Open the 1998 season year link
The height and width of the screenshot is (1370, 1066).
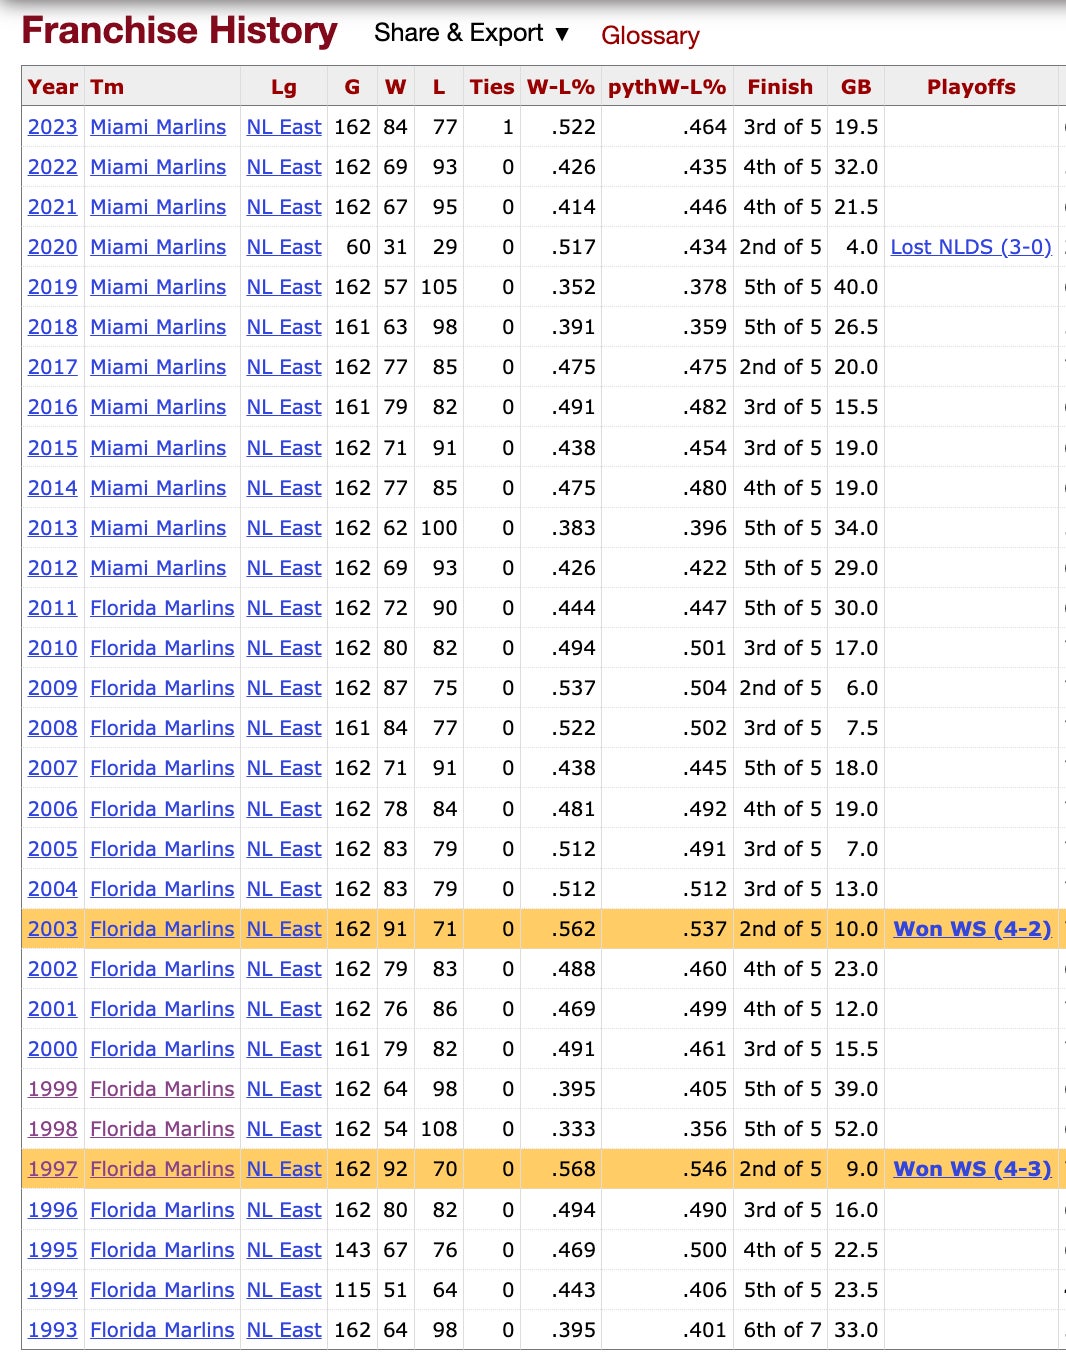coord(52,1129)
